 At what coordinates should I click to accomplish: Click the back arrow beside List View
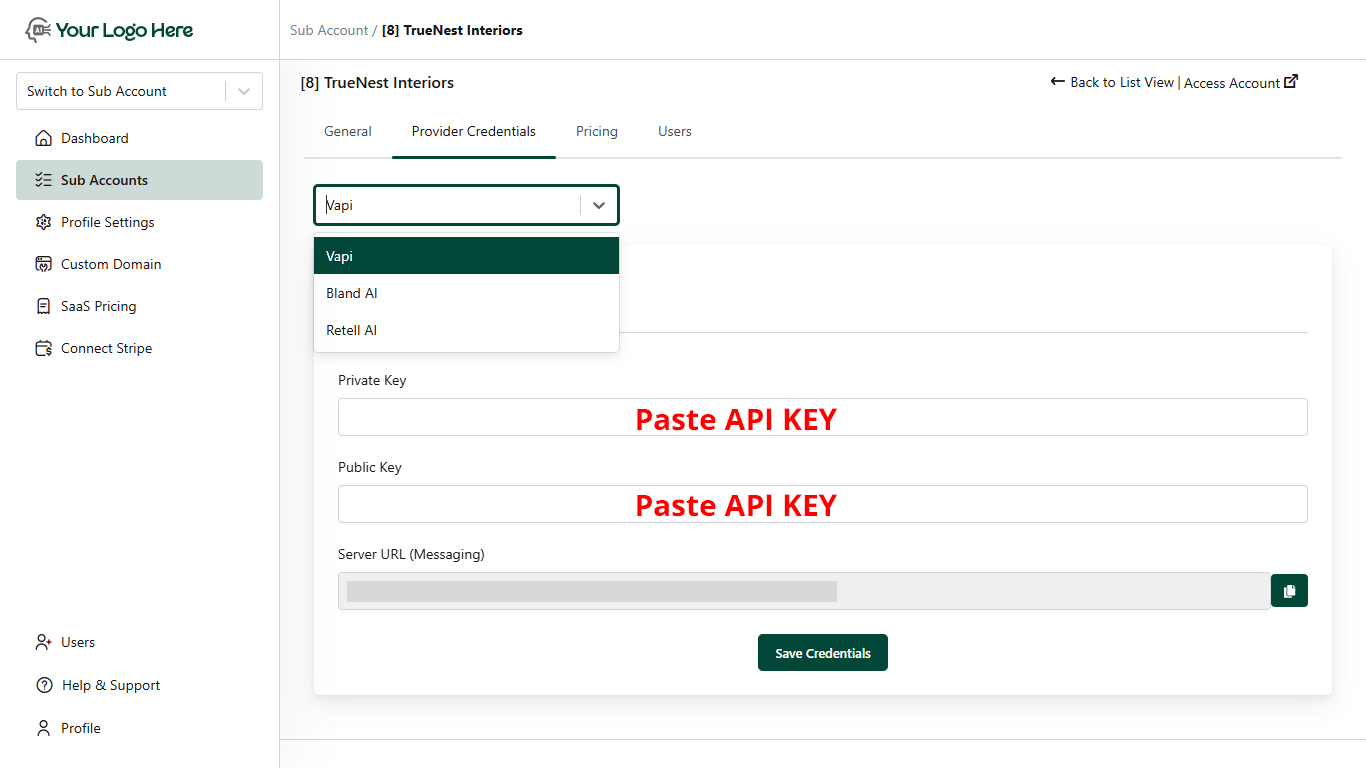pos(1058,81)
